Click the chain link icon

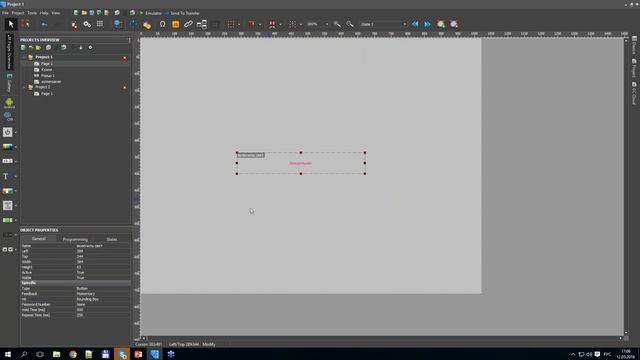(188, 24)
